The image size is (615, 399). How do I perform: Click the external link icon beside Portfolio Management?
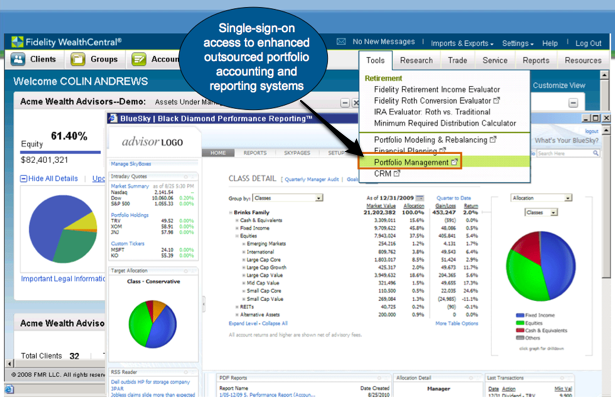(x=454, y=162)
